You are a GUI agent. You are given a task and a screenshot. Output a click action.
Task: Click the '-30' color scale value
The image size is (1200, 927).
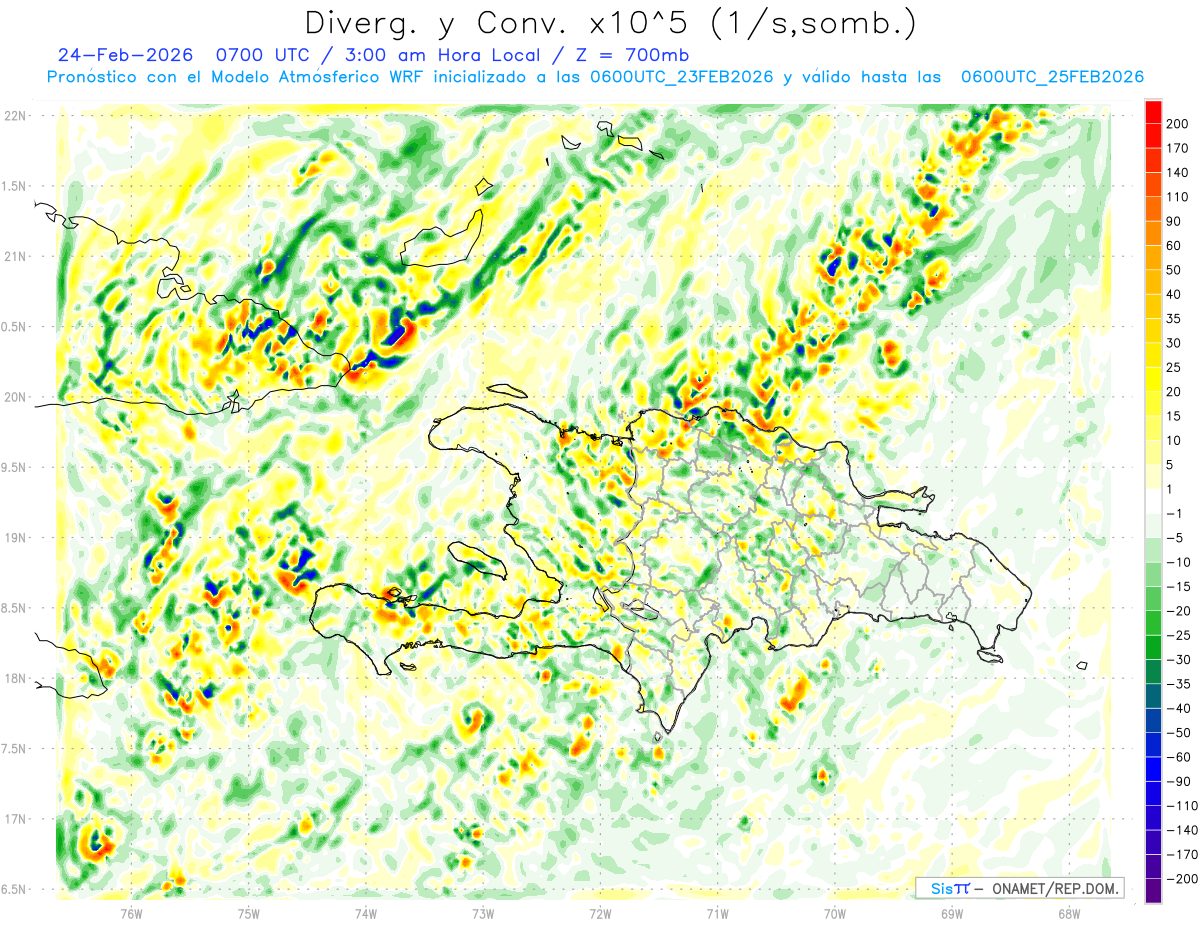pos(1179,660)
